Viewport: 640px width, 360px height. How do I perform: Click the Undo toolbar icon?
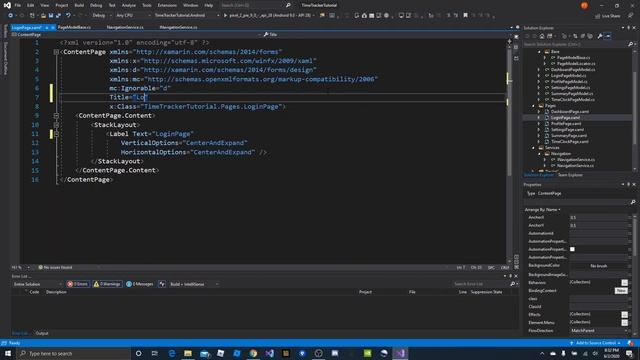tap(68, 16)
